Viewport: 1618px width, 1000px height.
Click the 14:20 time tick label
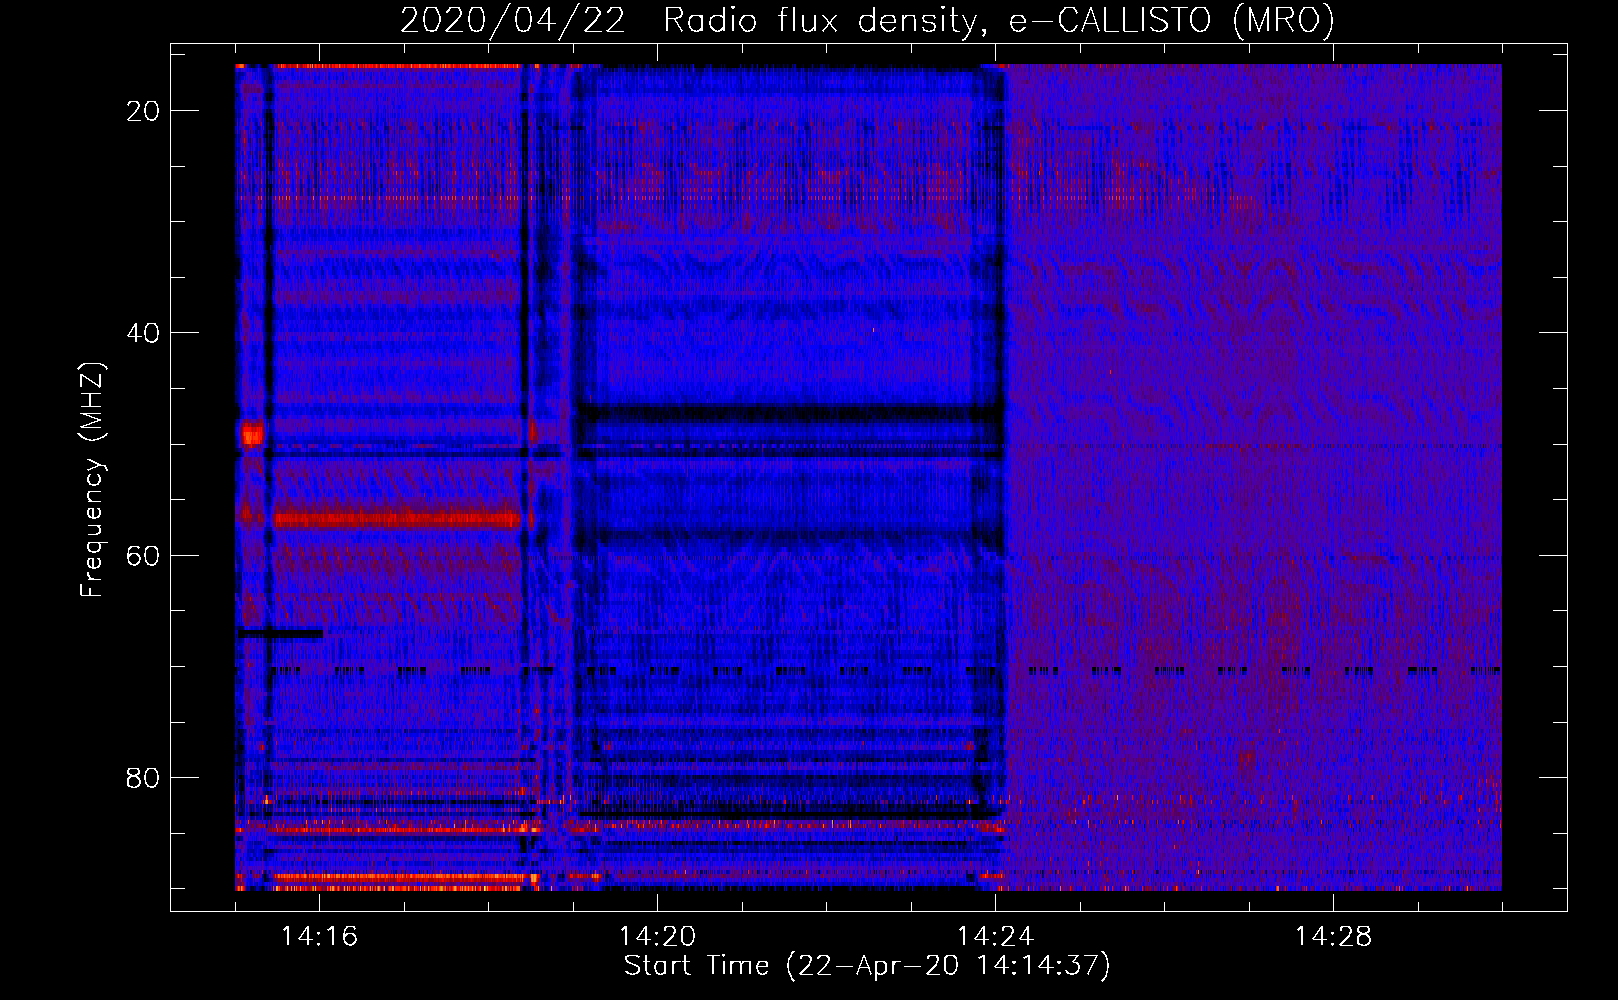click(x=657, y=937)
